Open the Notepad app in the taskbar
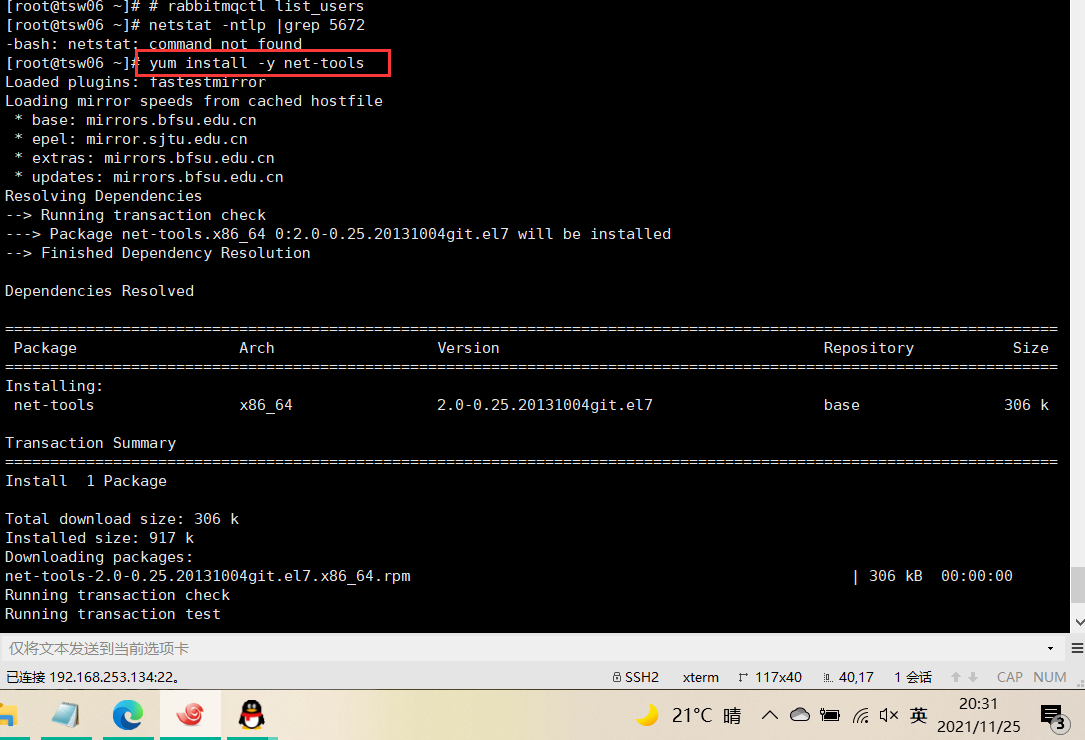The image size is (1085, 740). pos(66,714)
